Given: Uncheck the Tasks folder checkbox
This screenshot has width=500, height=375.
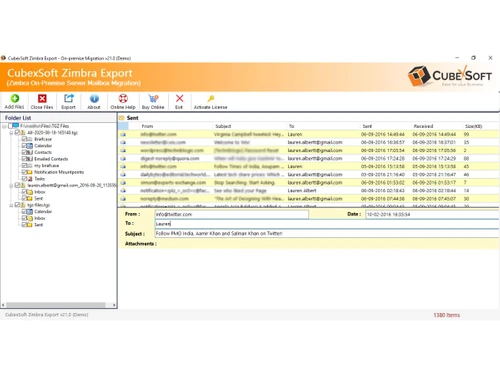Looking at the screenshot, I should tap(24, 179).
